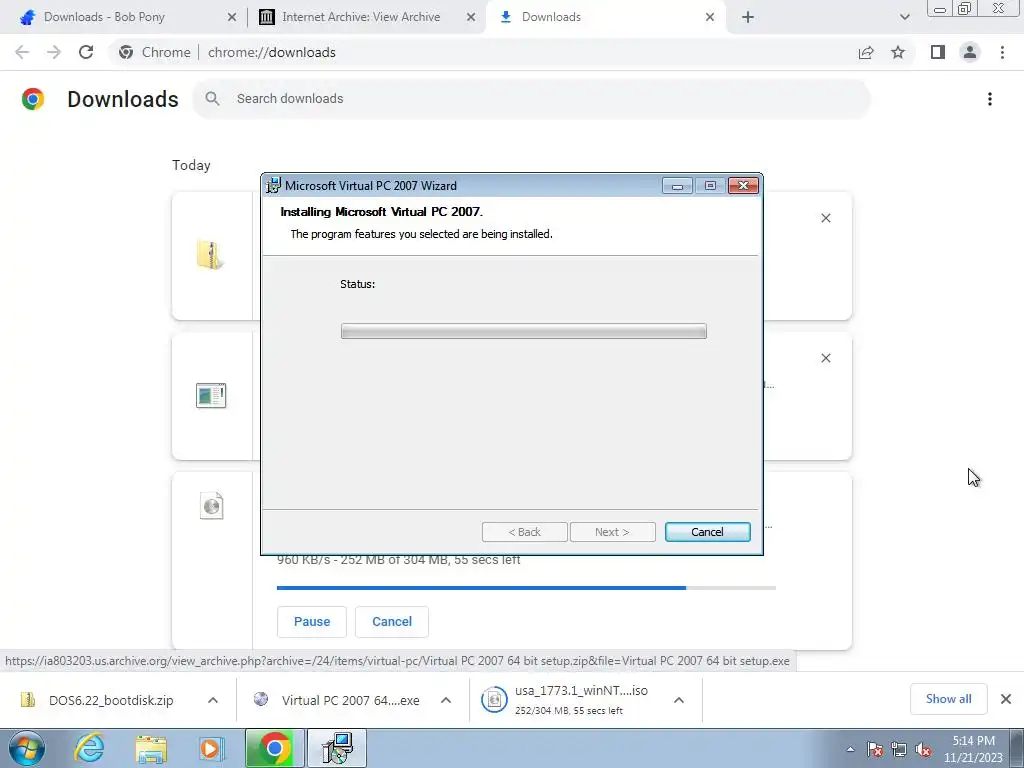Select Chrome in the taskbar
This screenshot has height=768, width=1024.
pos(275,748)
